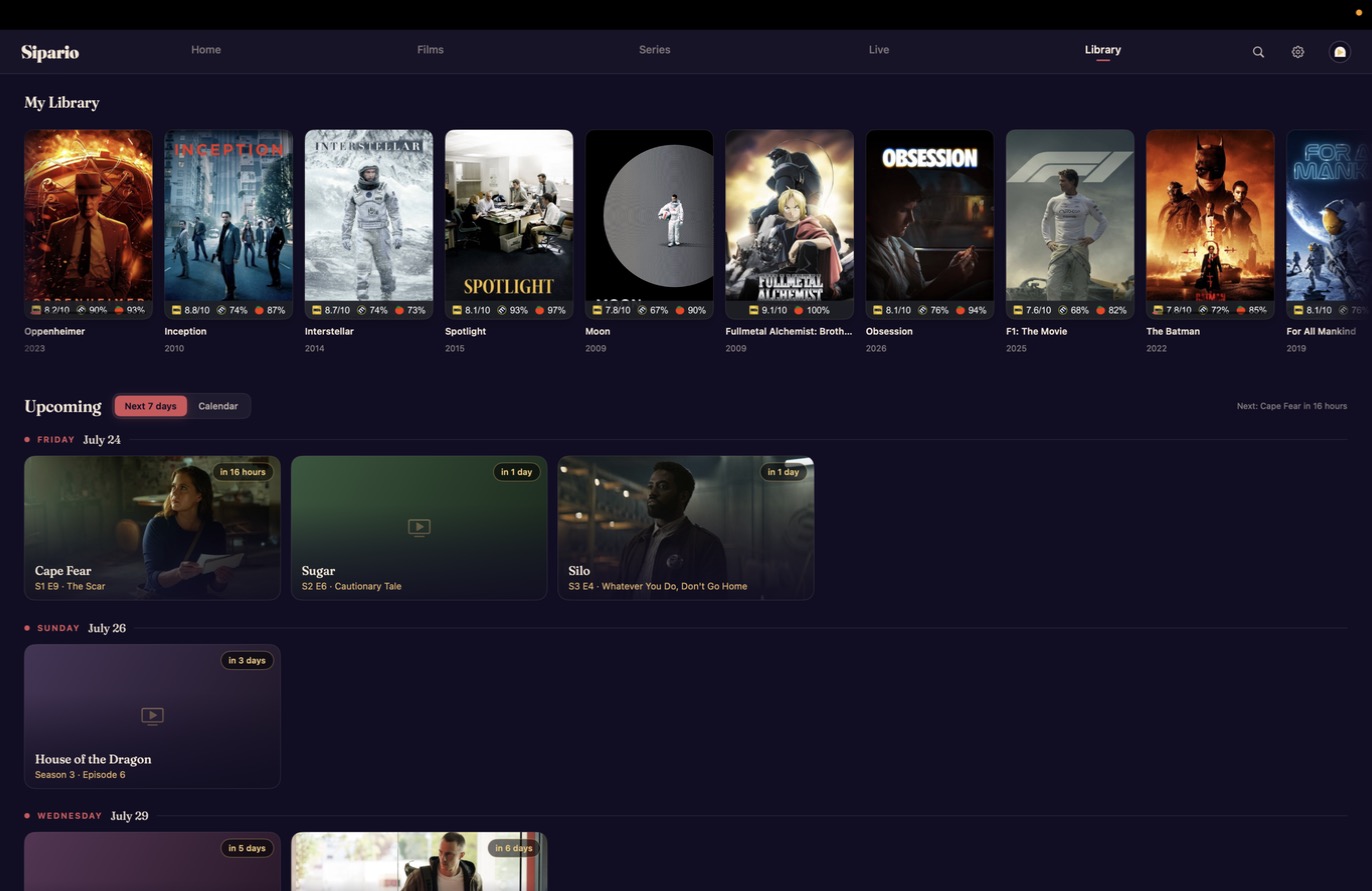Go to the Home tab
Screen dimensions: 1372x891
point(206,50)
